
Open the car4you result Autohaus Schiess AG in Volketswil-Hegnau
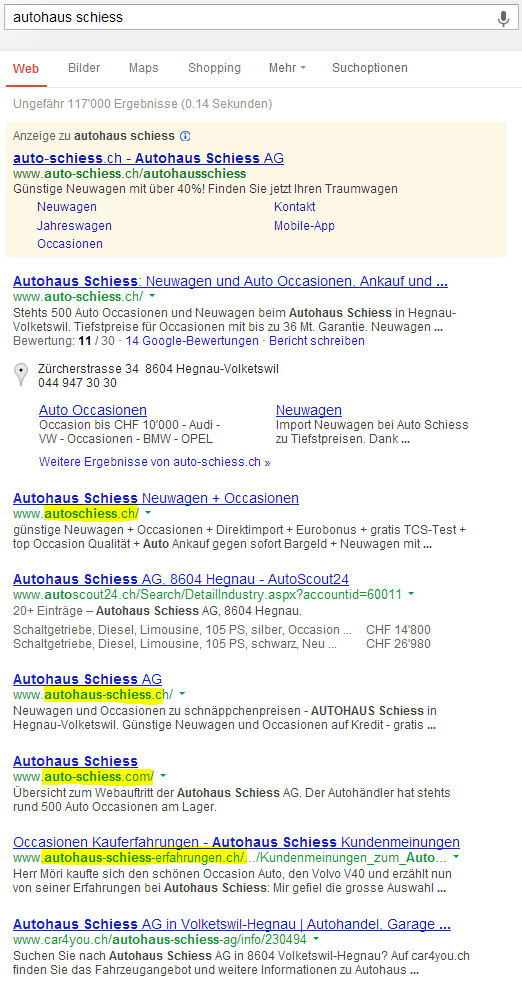(232, 924)
